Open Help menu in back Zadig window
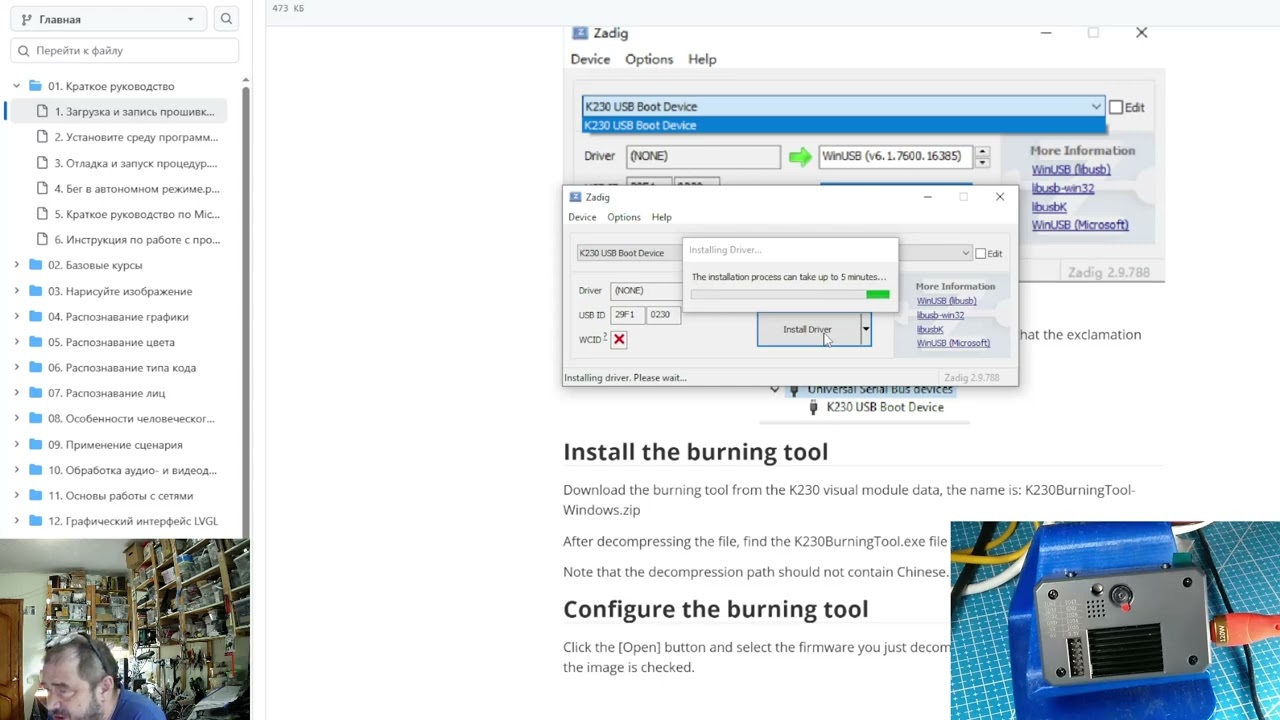 click(702, 59)
